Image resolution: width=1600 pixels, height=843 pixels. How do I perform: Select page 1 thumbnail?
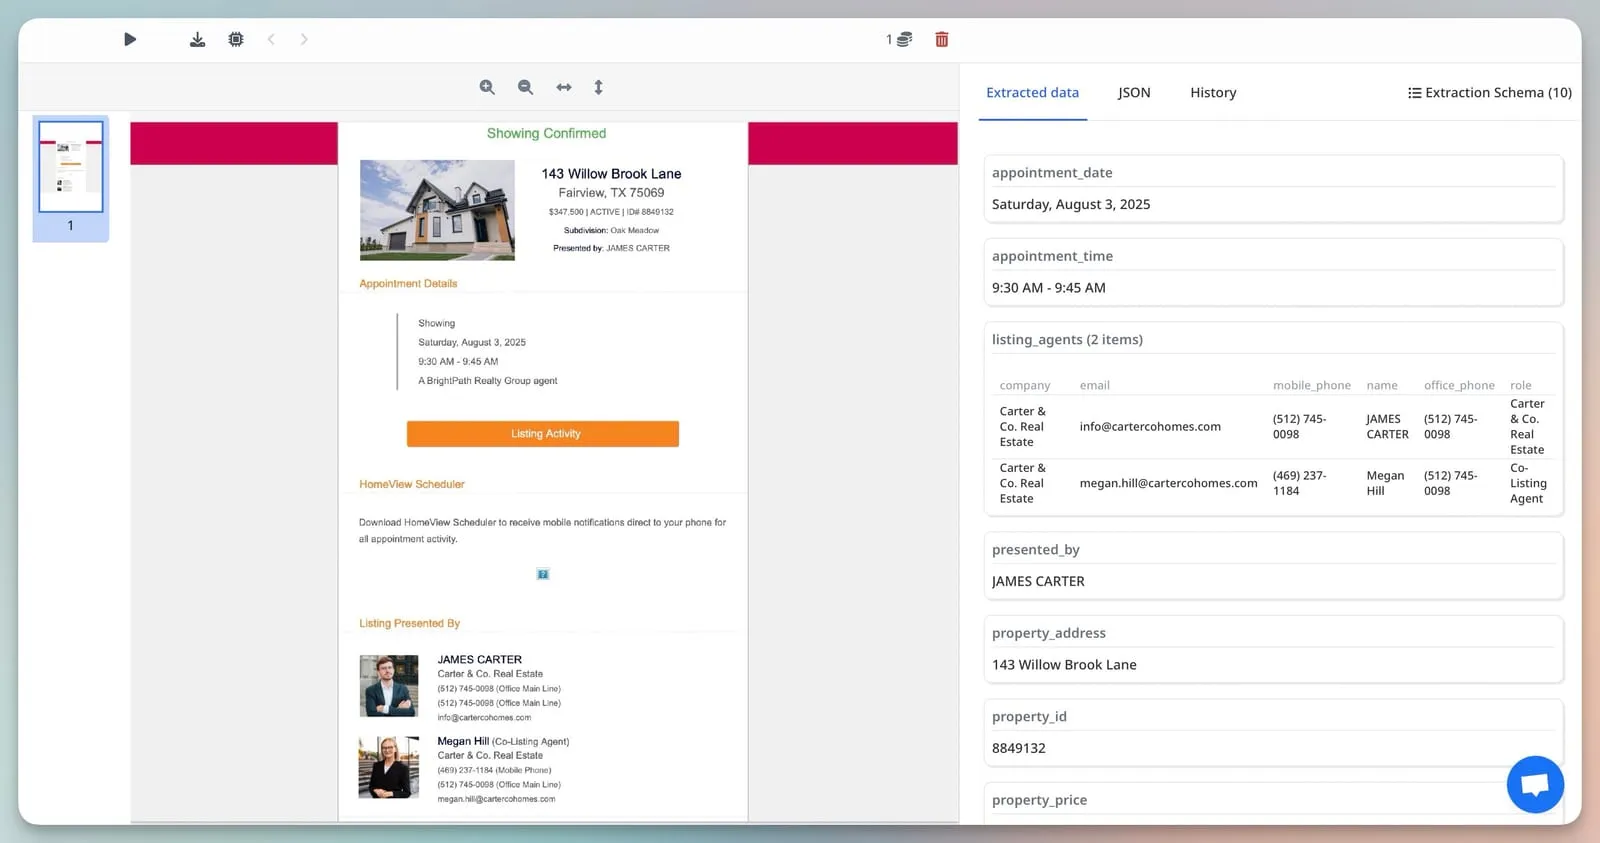coord(71,167)
